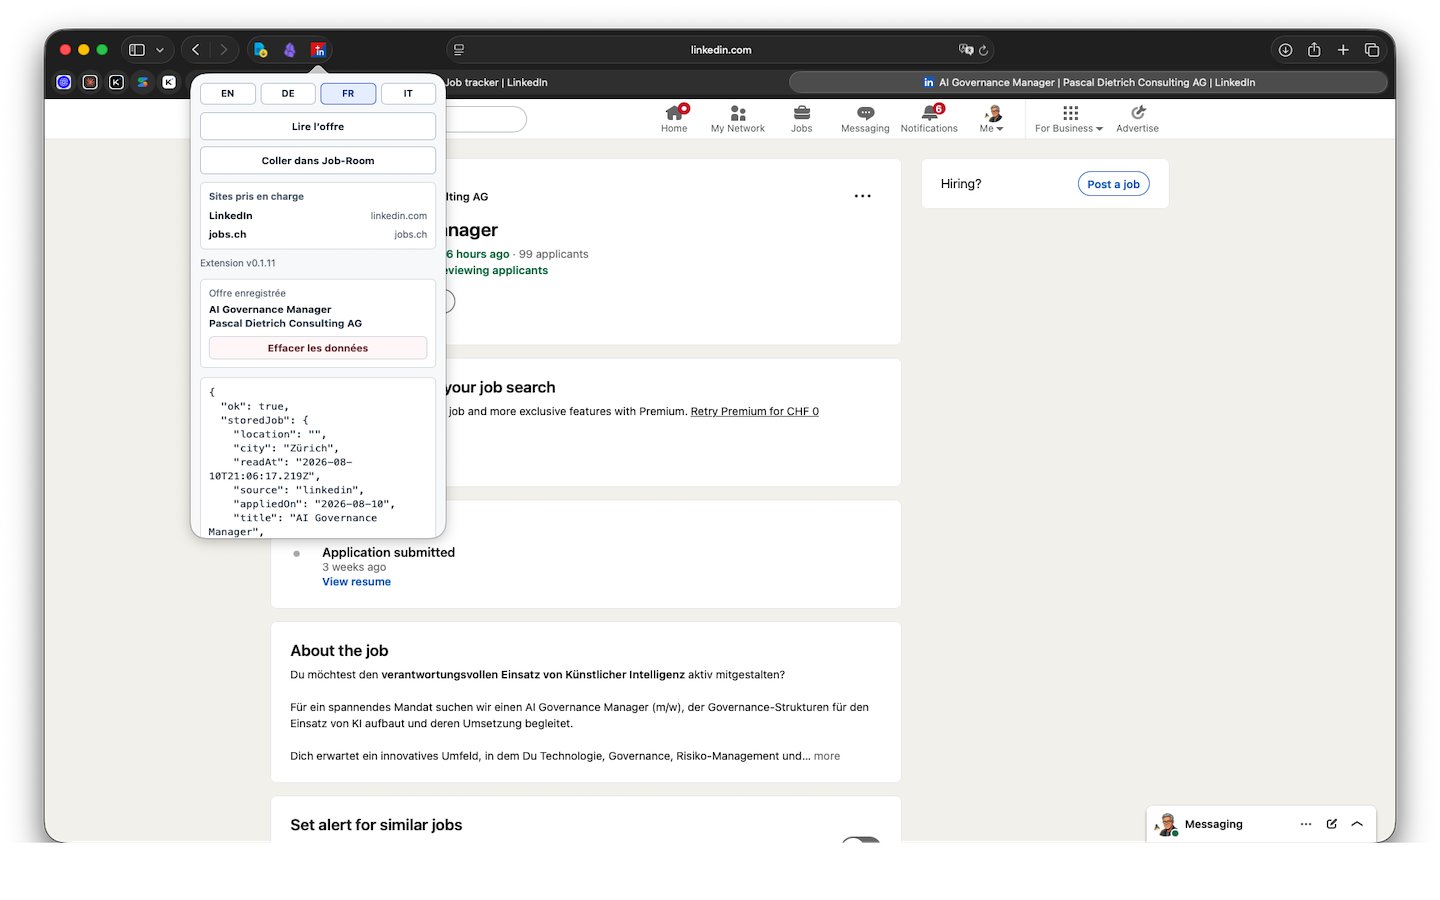
Task: Open the blue document extension icon in toolbar
Action: coord(261,50)
